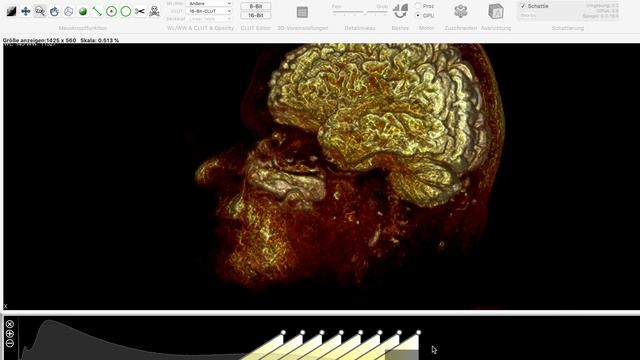
Task: Select the blue four-arrow move tool
Action: pyautogui.click(x=26, y=11)
